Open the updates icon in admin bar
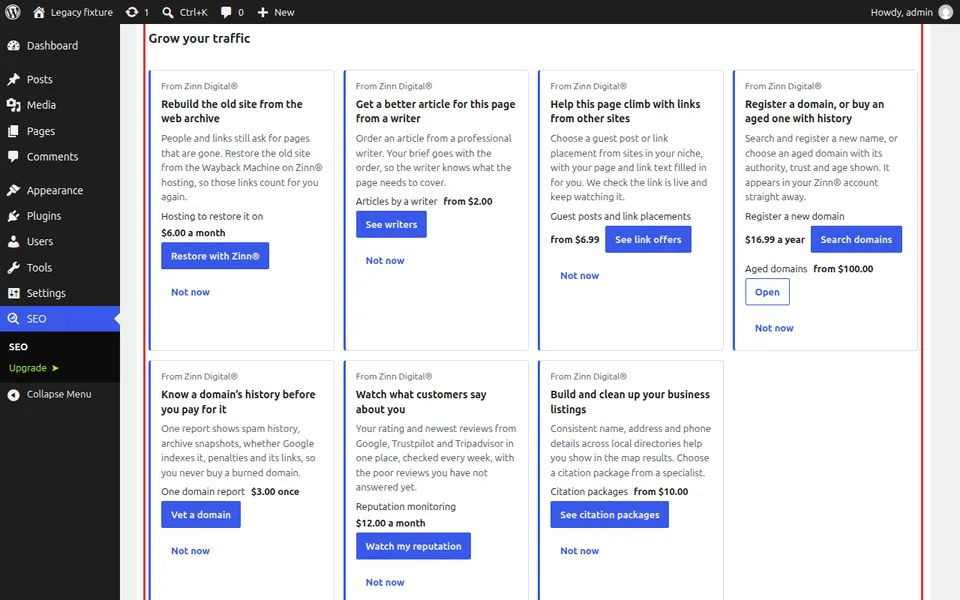960x600 pixels. [x=132, y=12]
